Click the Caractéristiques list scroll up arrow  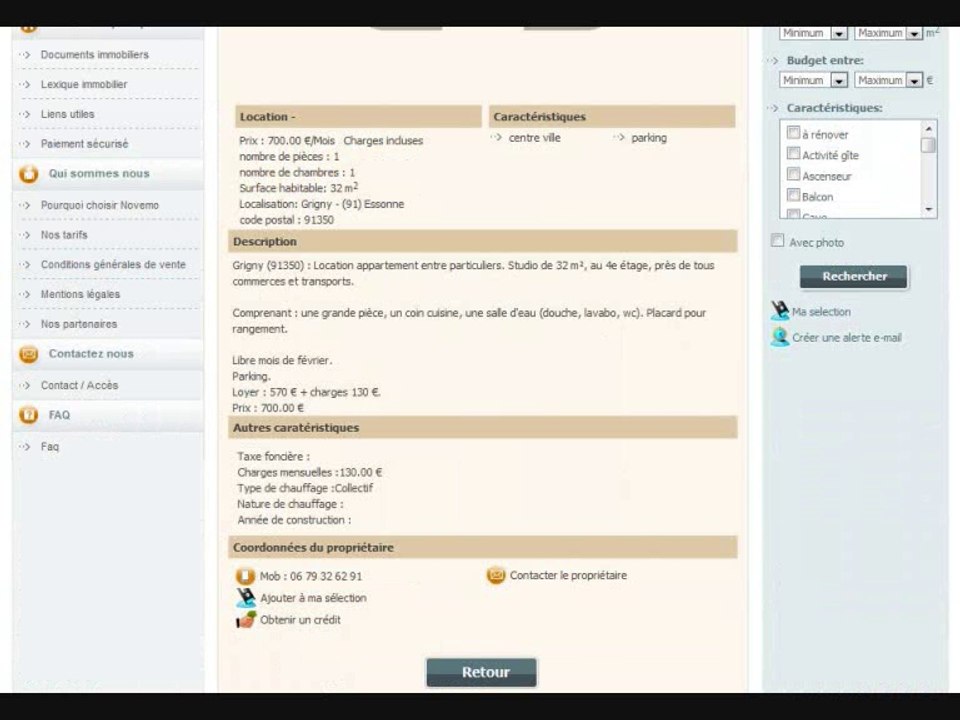click(x=928, y=129)
